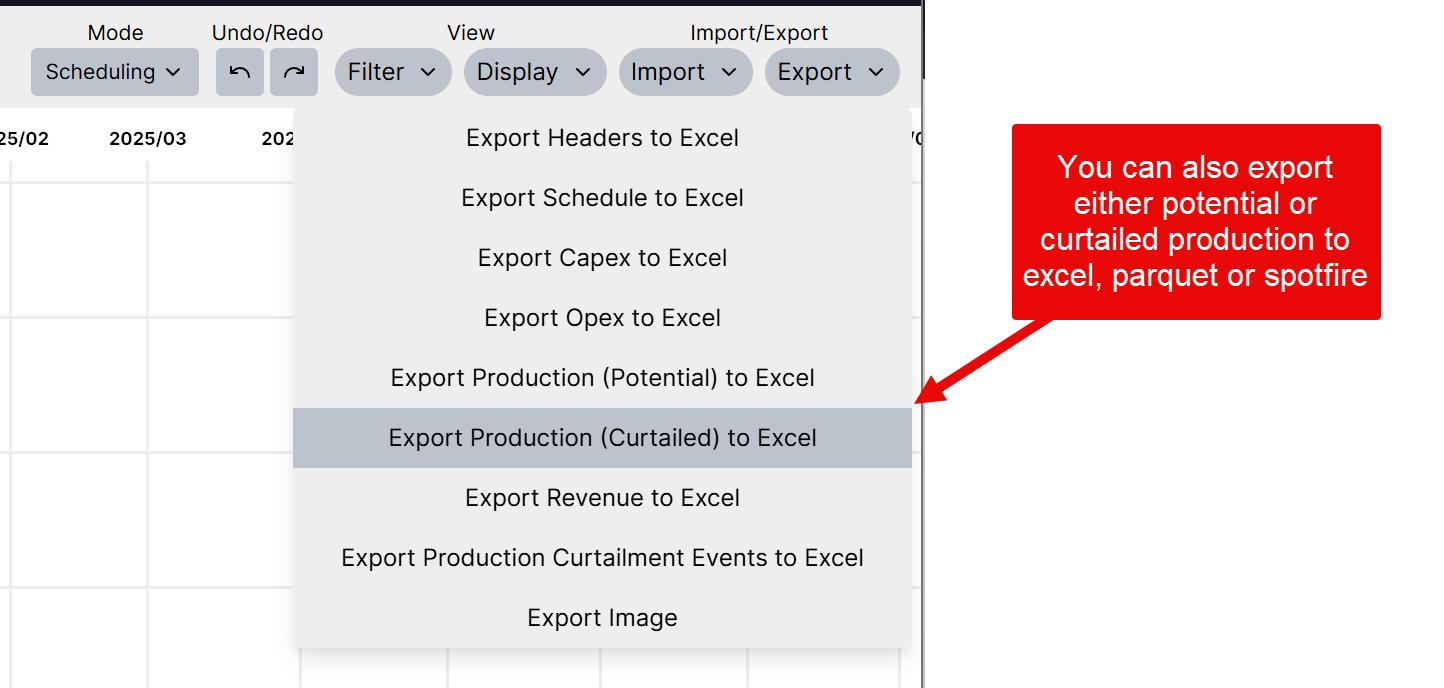Open the Display view dropdown
This screenshot has height=688, width=1444.
coord(534,72)
